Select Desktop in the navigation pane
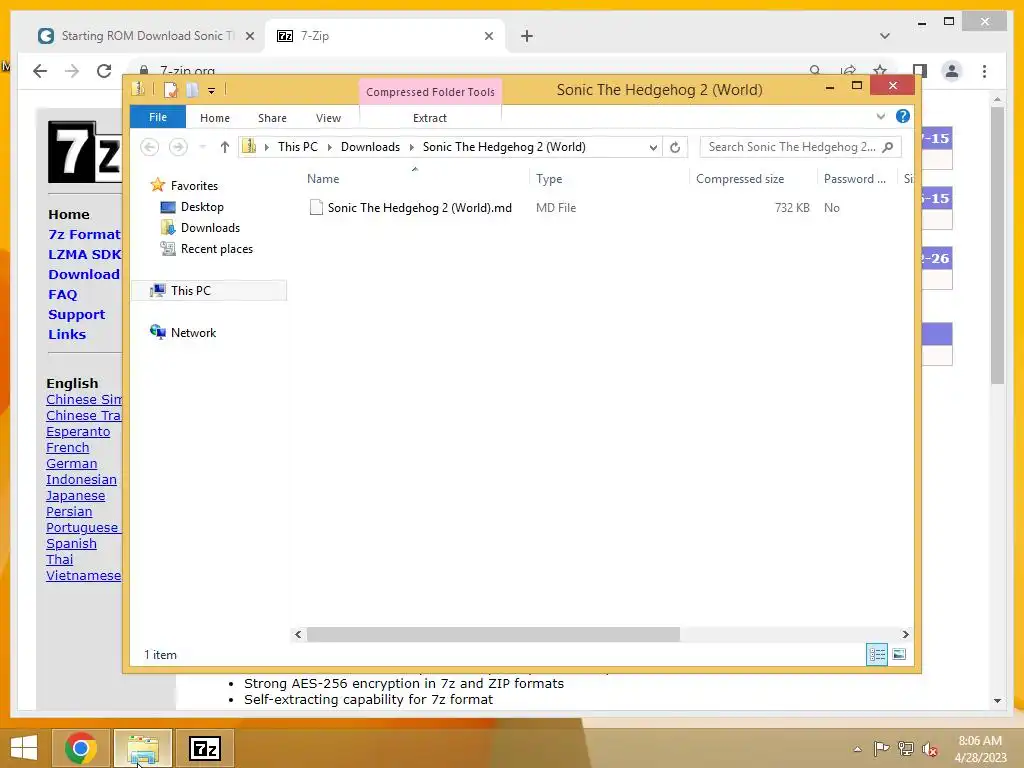This screenshot has width=1024, height=768. coord(202,206)
